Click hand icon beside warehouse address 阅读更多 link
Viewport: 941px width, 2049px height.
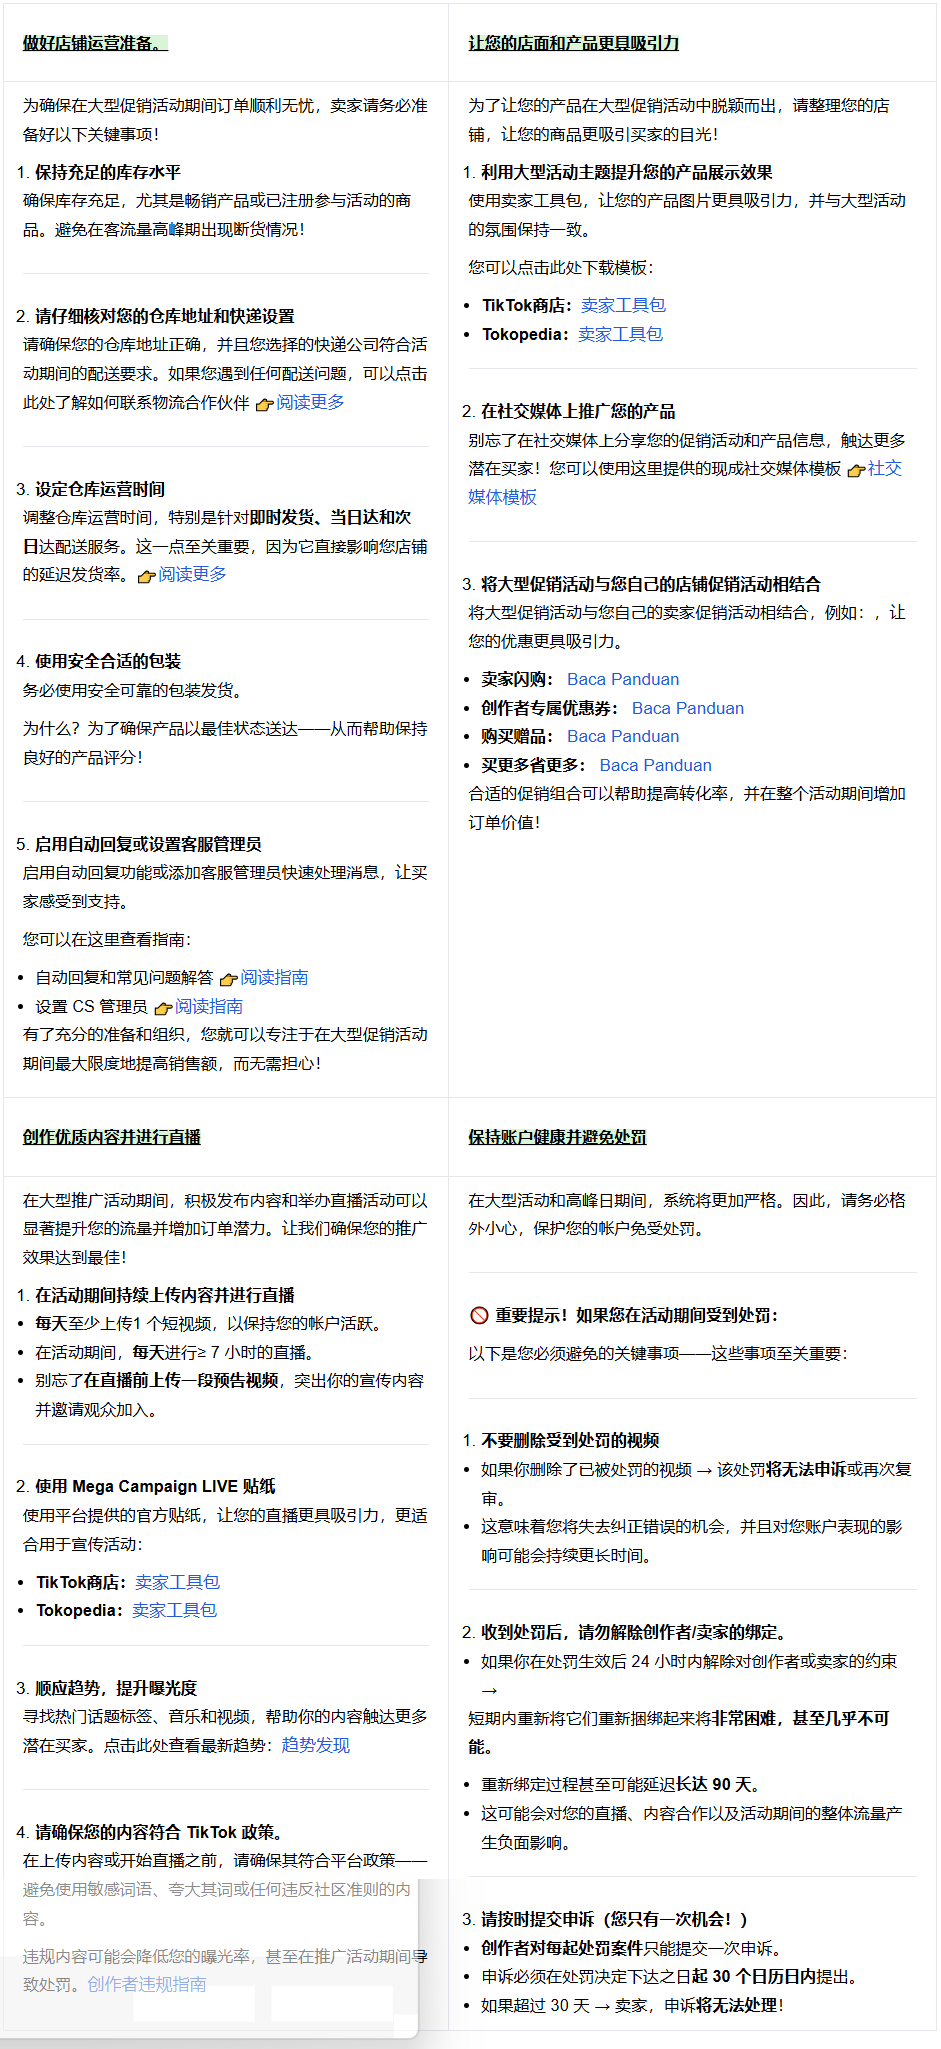pyautogui.click(x=264, y=404)
